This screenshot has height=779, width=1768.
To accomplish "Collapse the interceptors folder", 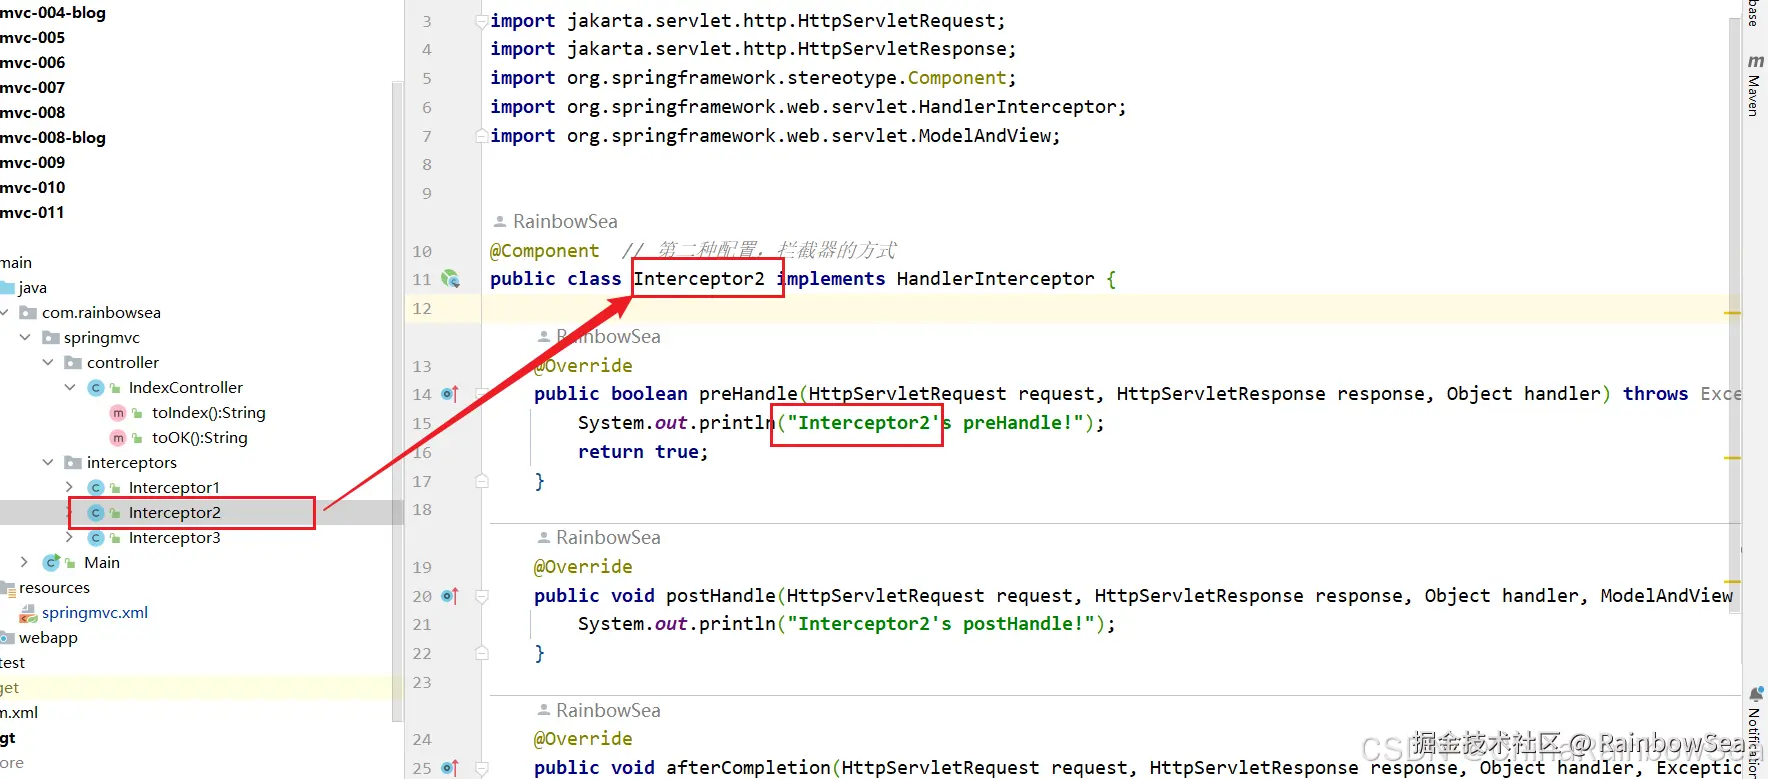I will point(47,463).
